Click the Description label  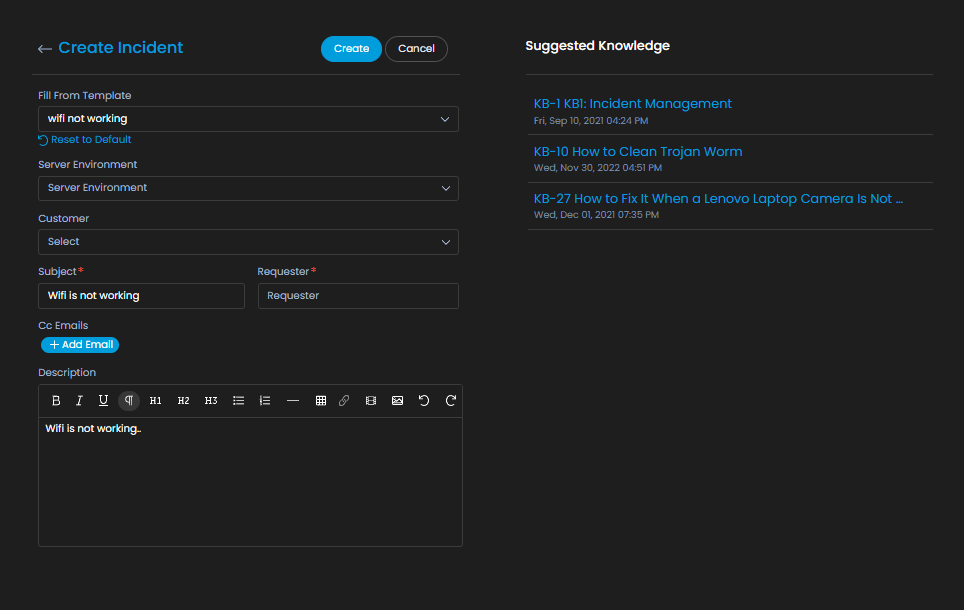[67, 373]
